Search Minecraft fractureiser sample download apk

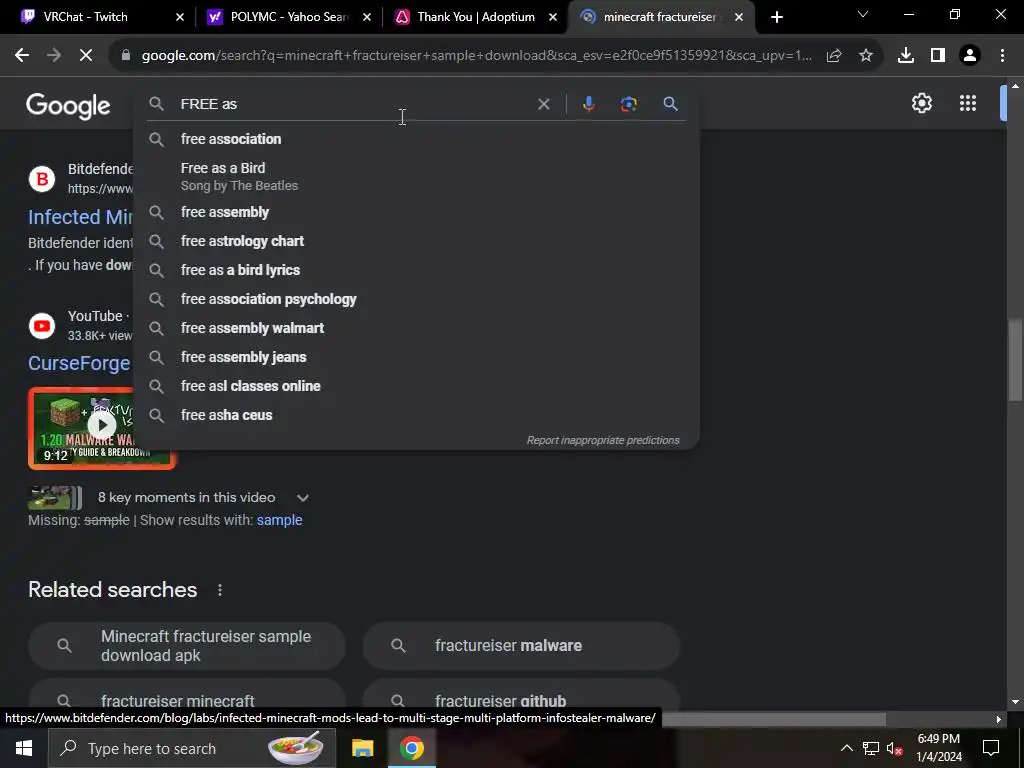point(187,645)
